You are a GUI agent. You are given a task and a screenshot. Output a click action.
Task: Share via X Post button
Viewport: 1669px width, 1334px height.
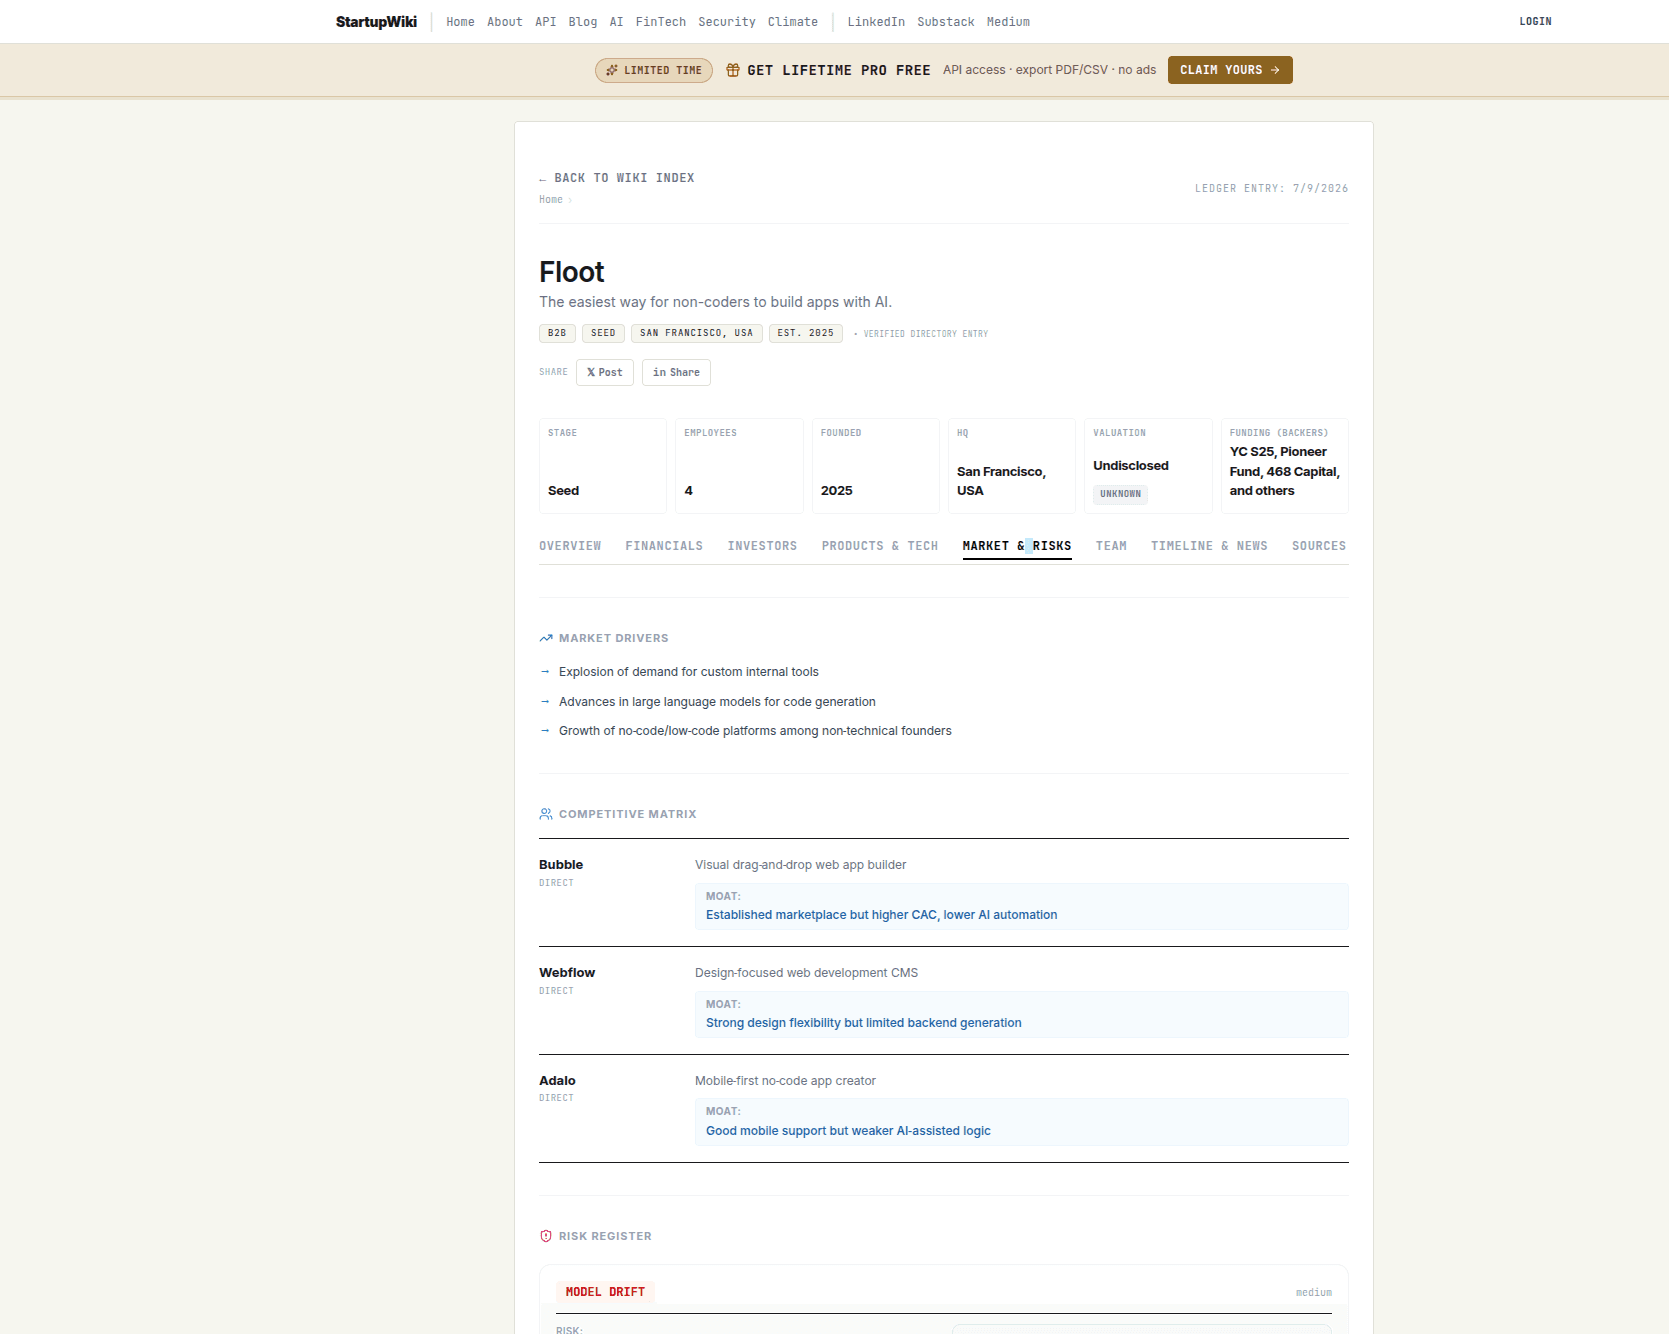click(605, 372)
